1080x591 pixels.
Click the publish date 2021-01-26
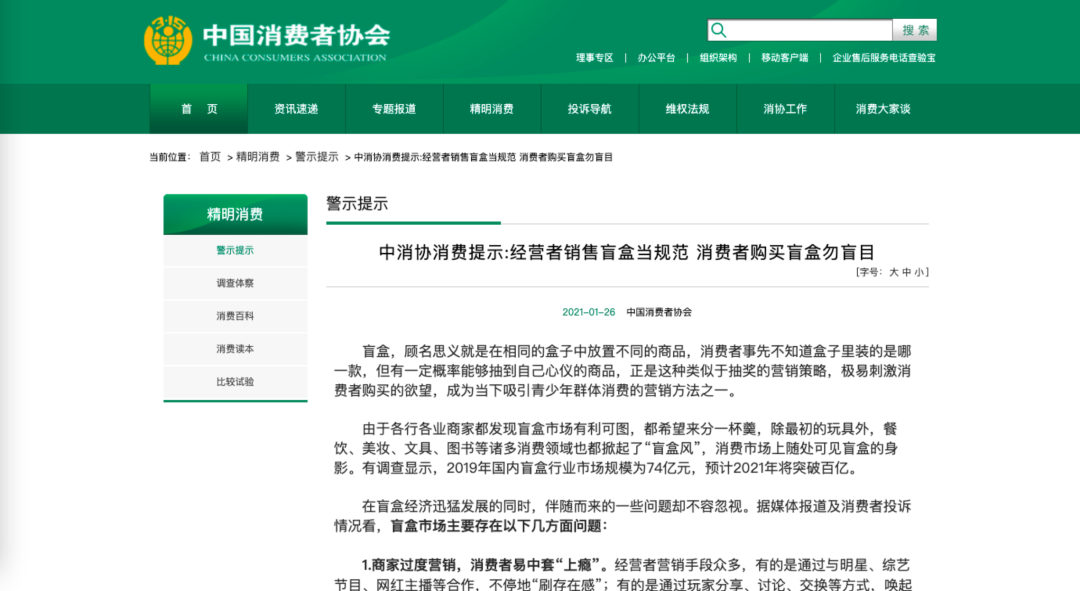click(x=588, y=312)
